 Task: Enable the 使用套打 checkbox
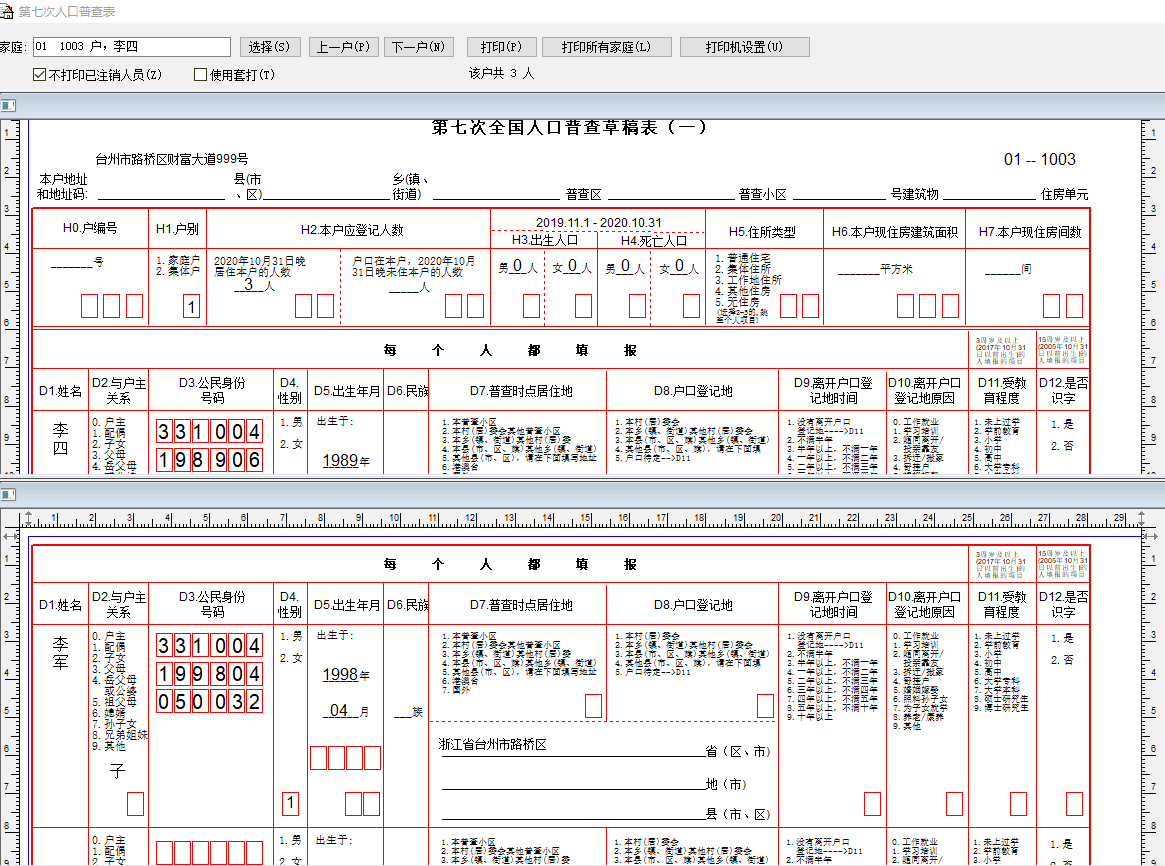pyautogui.click(x=200, y=75)
